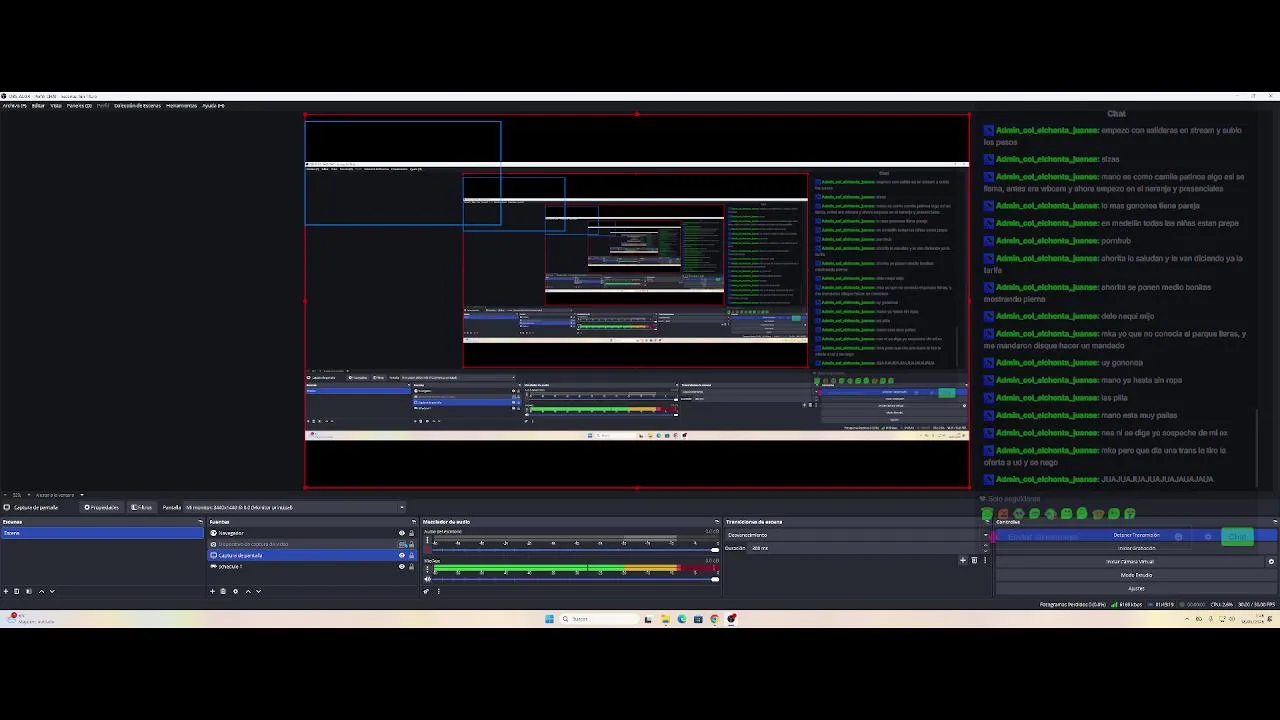The image size is (1280, 720).
Task: Select the Escena scene row
Action: pos(102,533)
